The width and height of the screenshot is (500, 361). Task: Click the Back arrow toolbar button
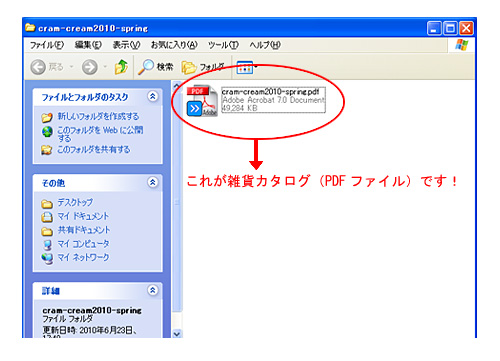tap(38, 67)
